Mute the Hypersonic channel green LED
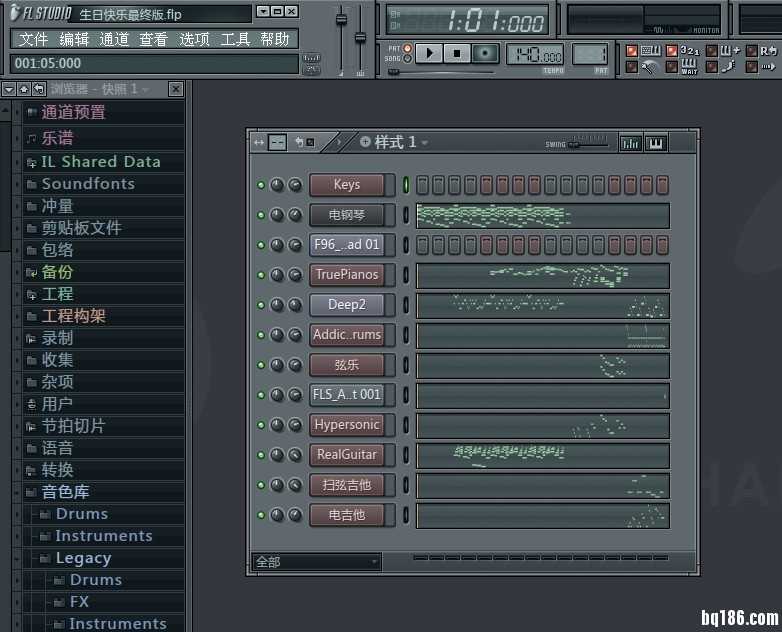 tap(261, 425)
